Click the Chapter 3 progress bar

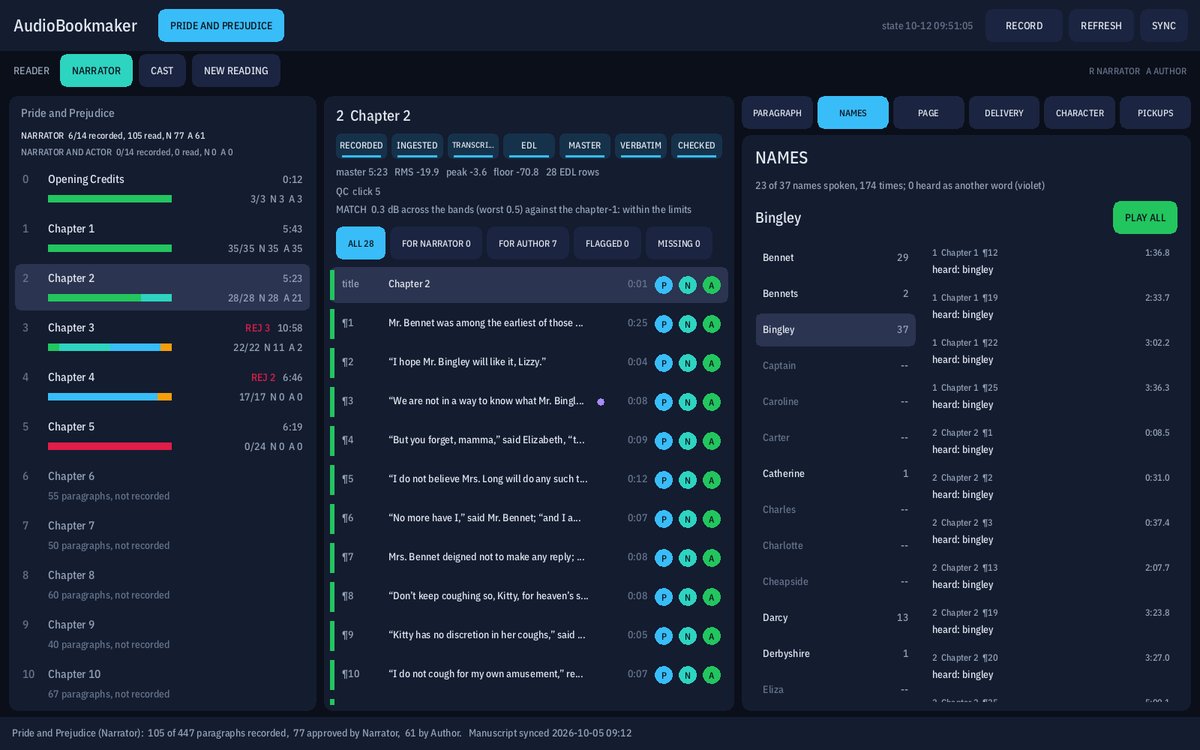tap(110, 347)
